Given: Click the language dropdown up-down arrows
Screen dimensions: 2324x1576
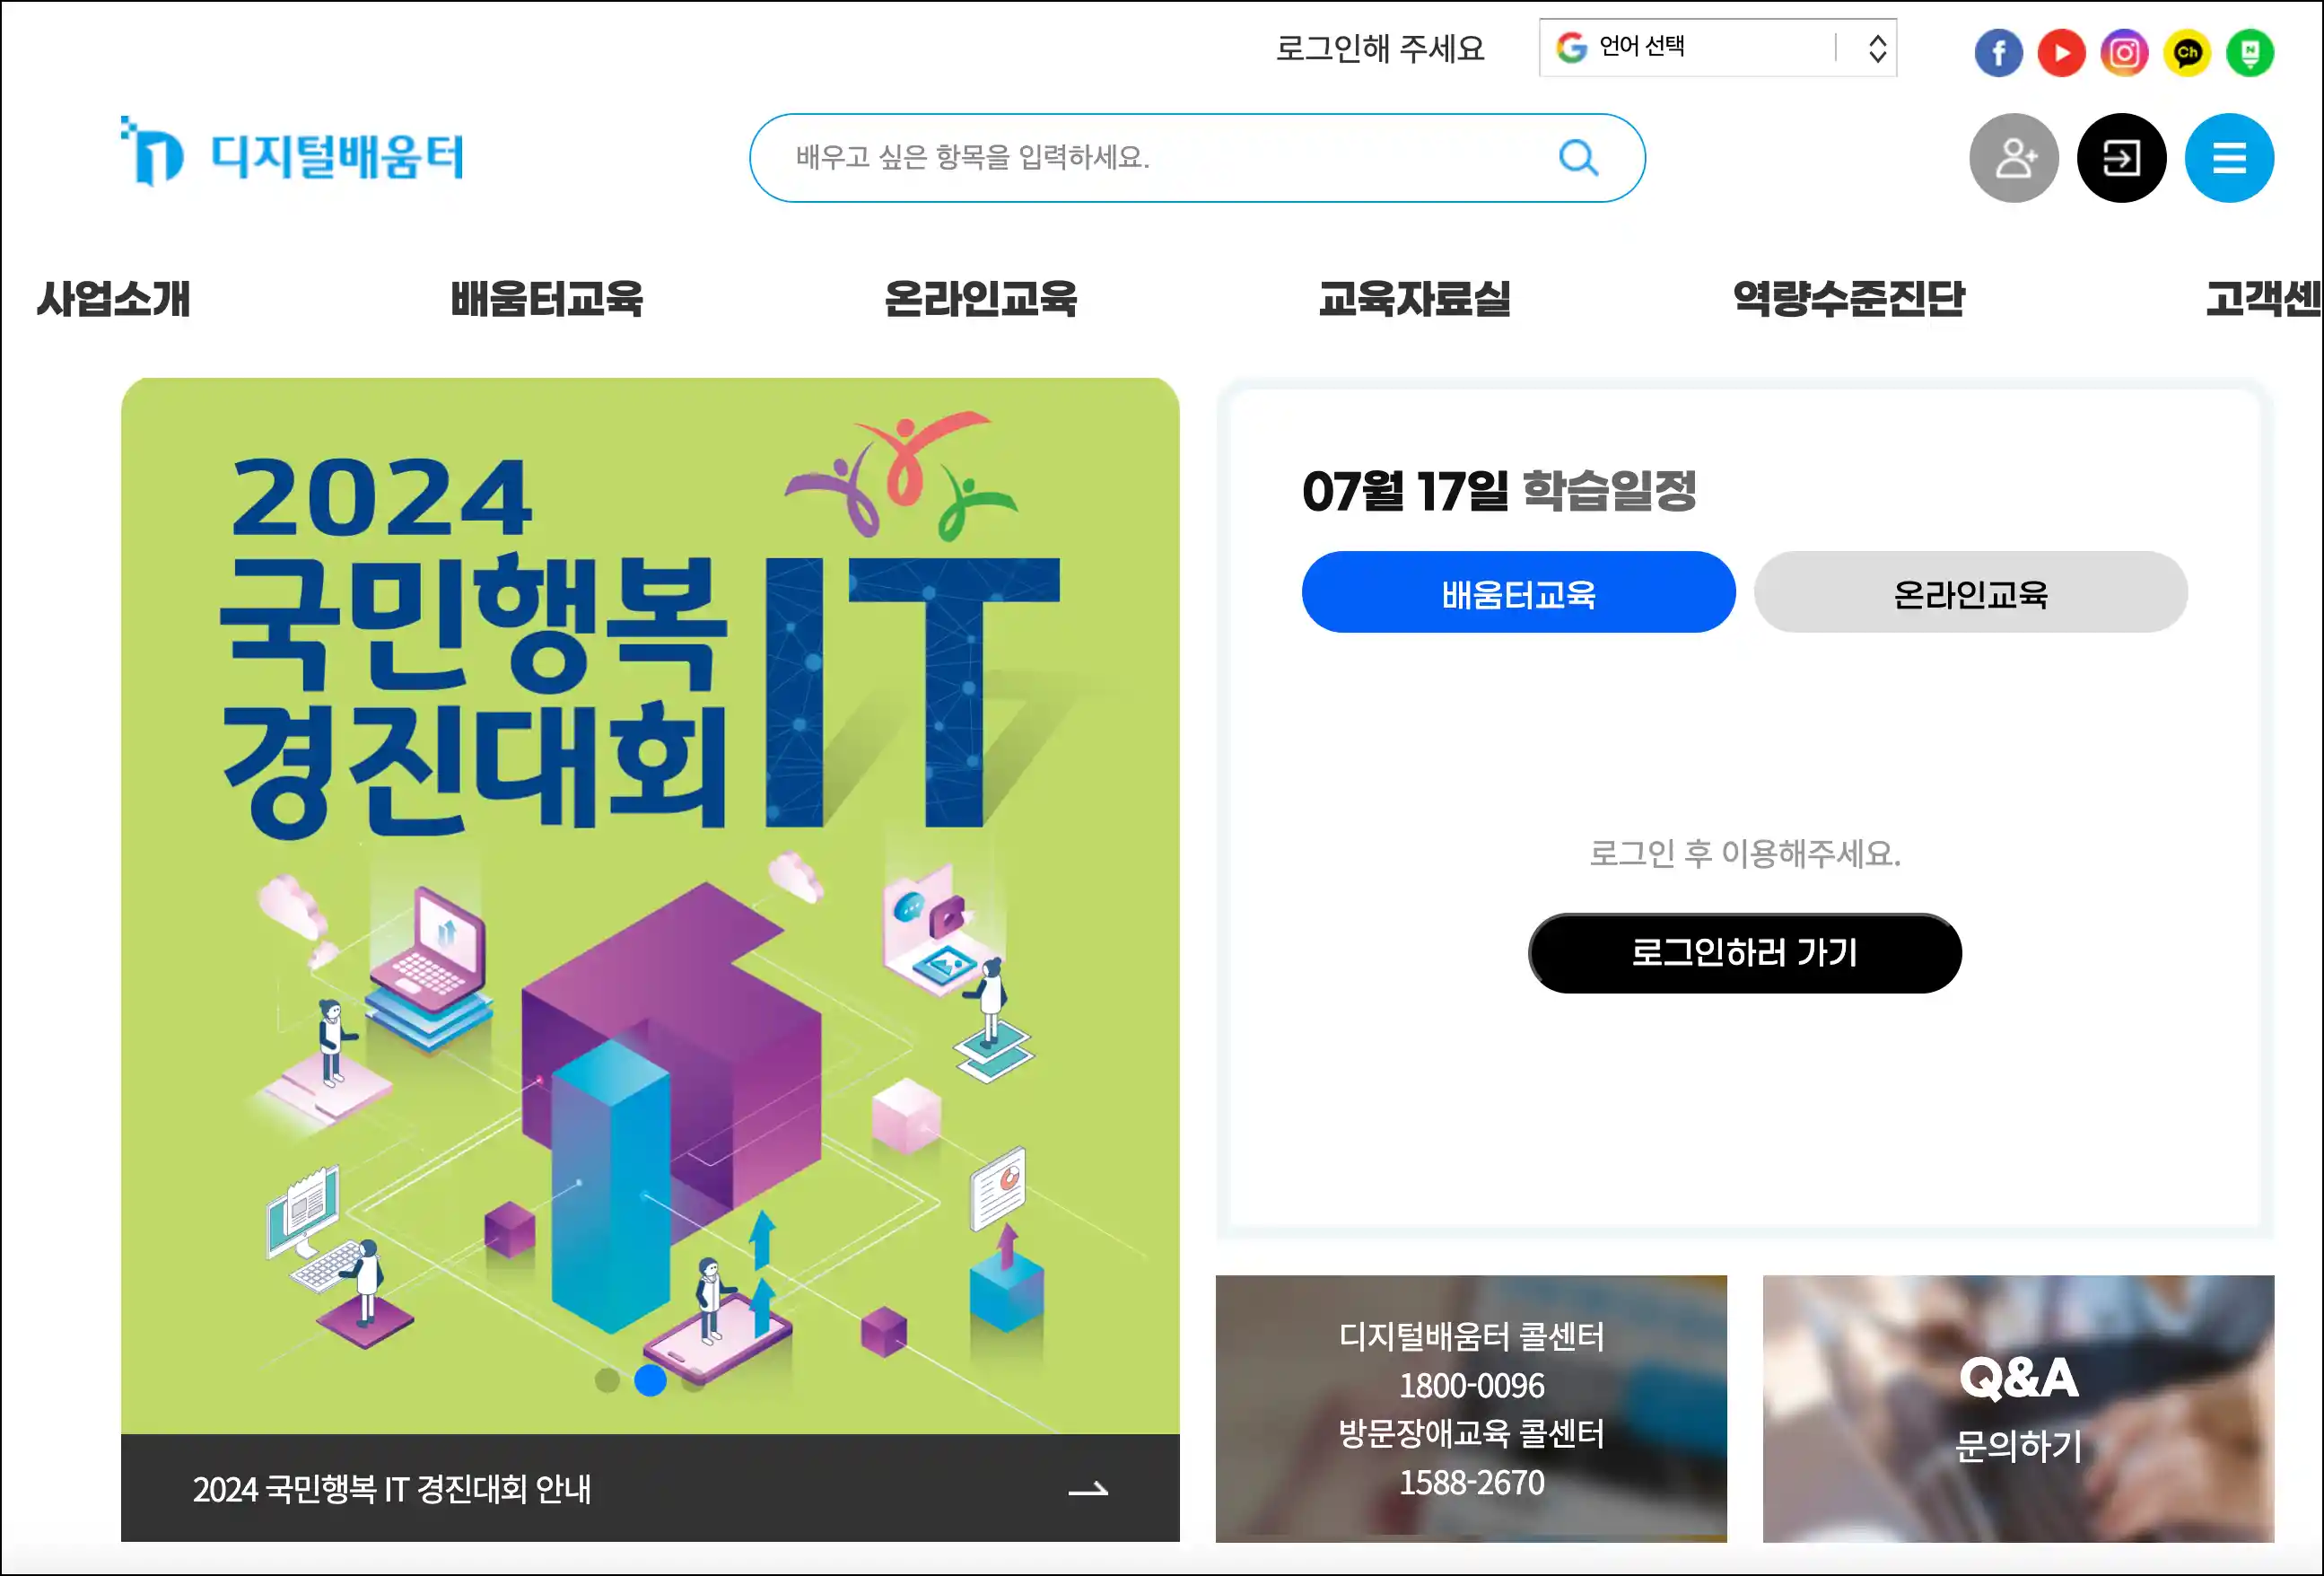Looking at the screenshot, I should tap(1877, 48).
